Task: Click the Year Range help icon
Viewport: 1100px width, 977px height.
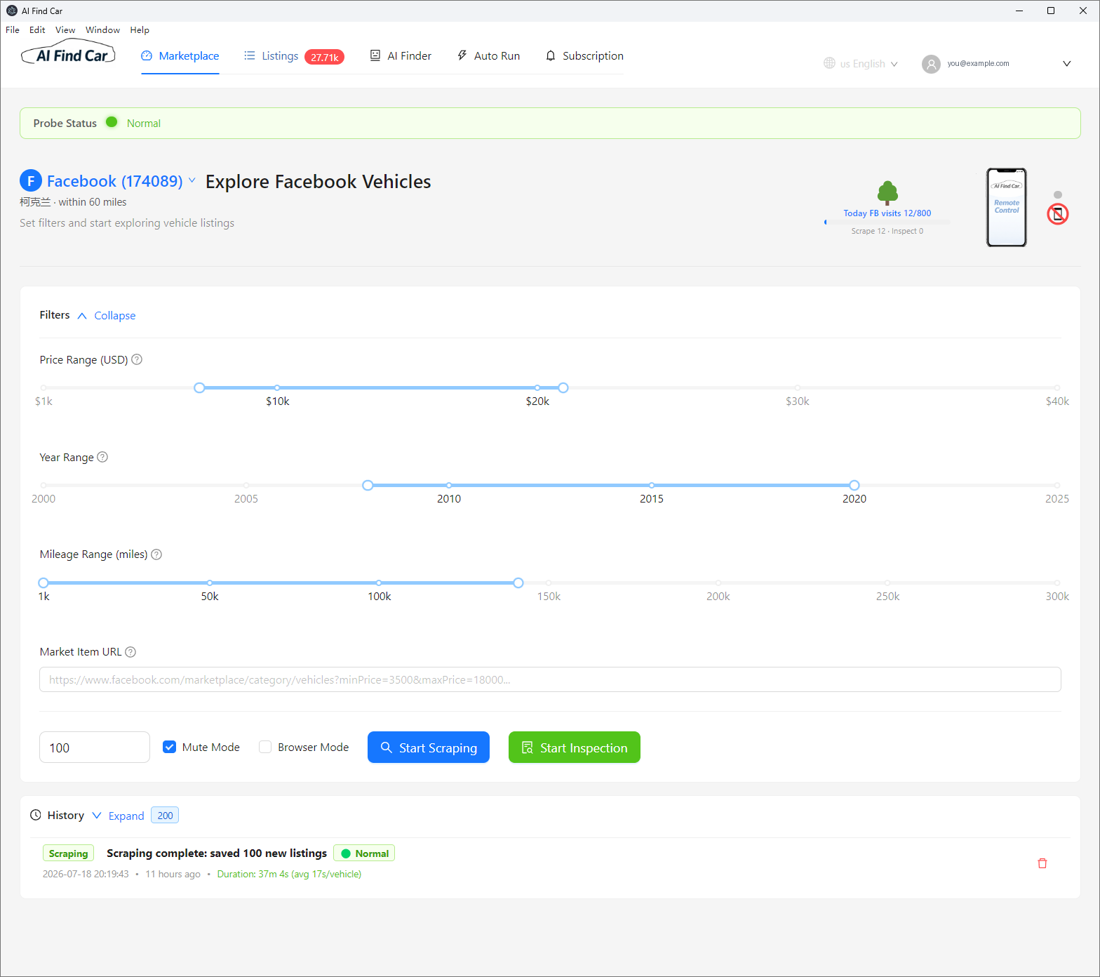Action: (x=102, y=457)
